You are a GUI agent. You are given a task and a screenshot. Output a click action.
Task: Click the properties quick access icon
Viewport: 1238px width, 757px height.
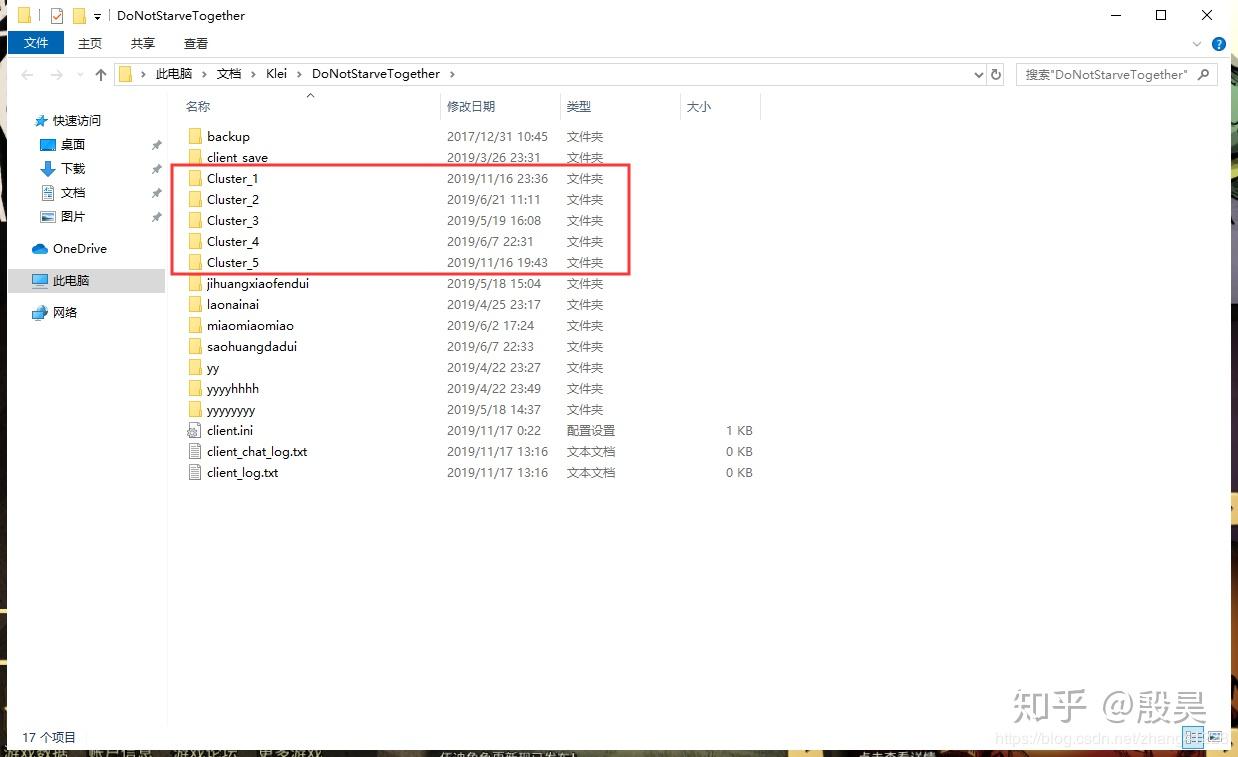pyautogui.click(x=56, y=15)
